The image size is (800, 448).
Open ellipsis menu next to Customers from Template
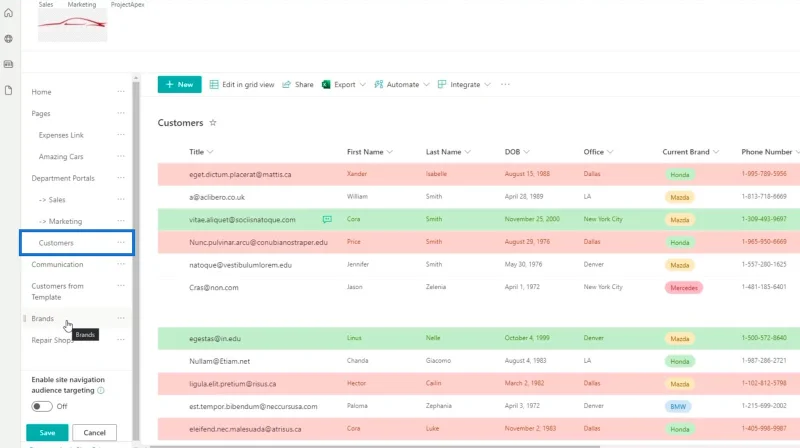coord(121,286)
